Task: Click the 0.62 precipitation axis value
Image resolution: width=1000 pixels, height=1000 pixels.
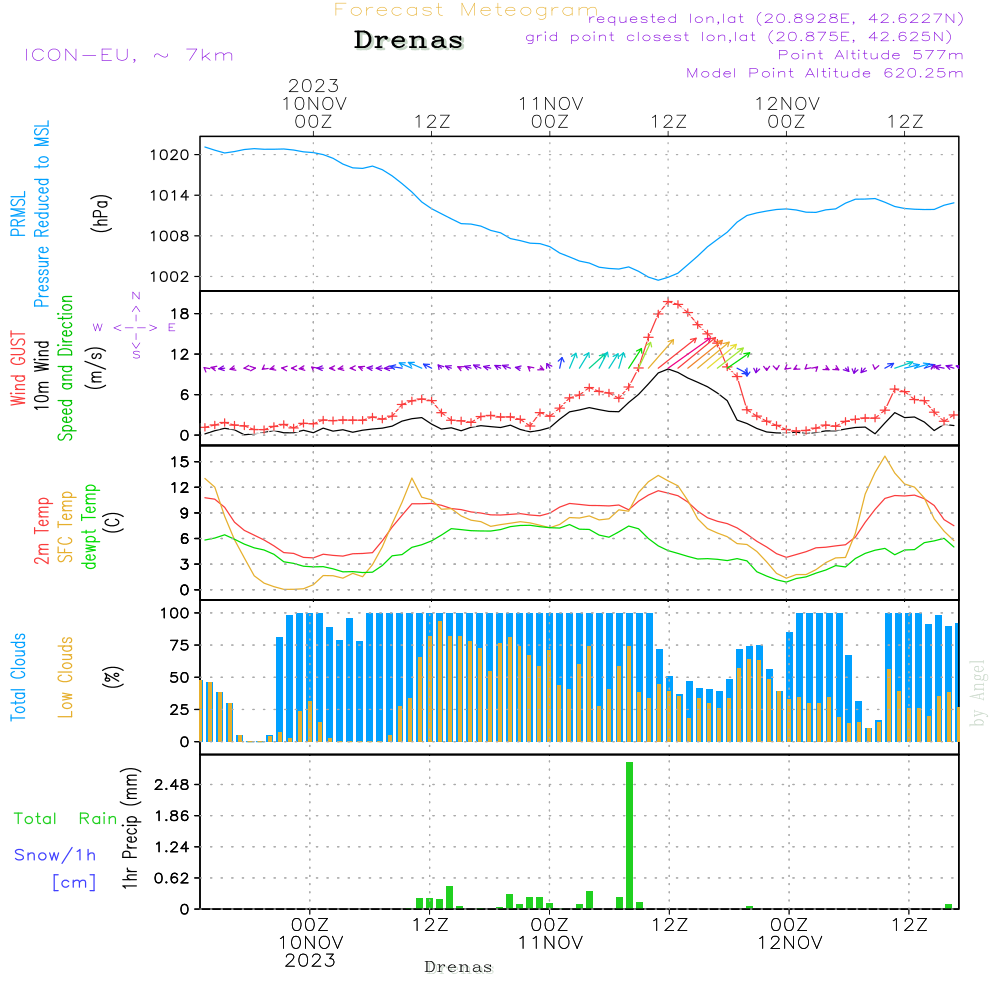Action: 172,878
